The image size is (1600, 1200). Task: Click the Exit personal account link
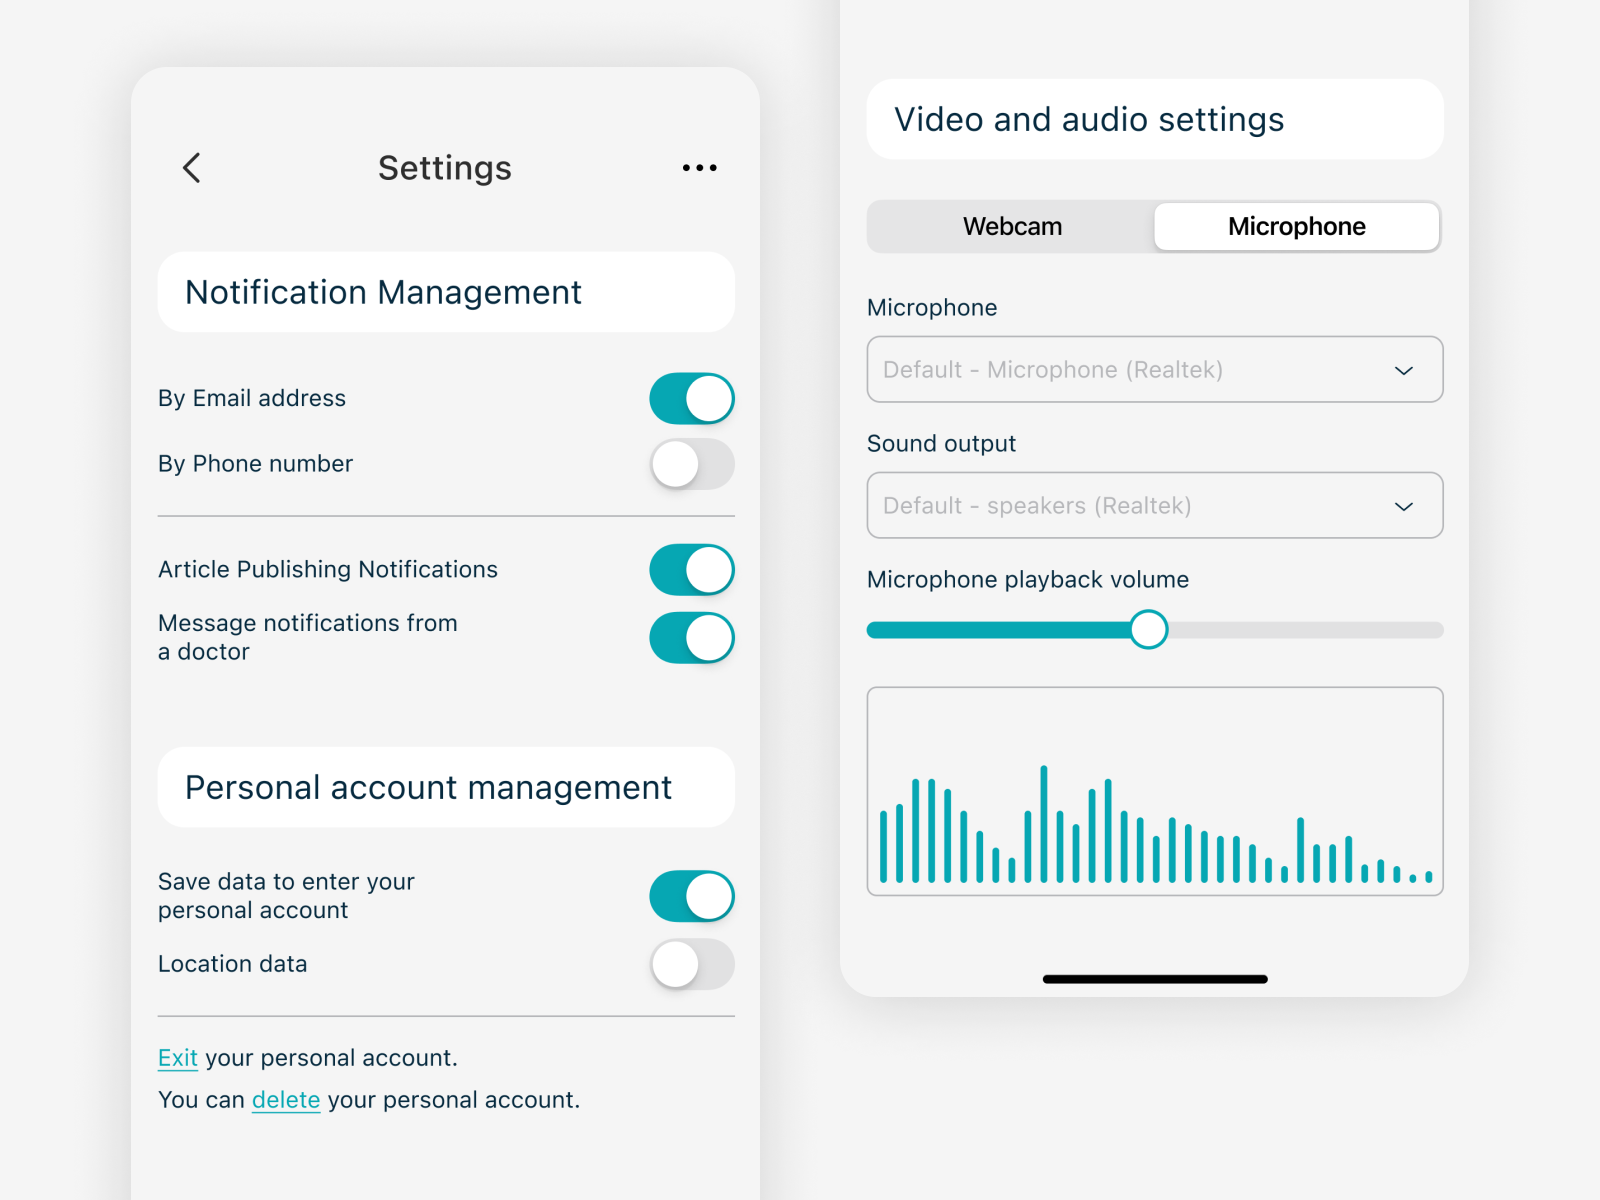(177, 1057)
